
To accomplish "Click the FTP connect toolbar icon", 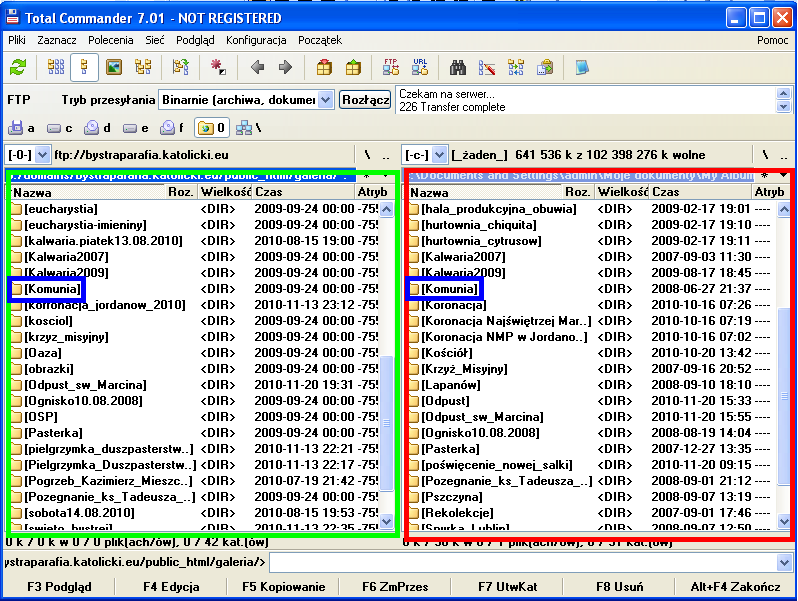I will click(x=390, y=67).
